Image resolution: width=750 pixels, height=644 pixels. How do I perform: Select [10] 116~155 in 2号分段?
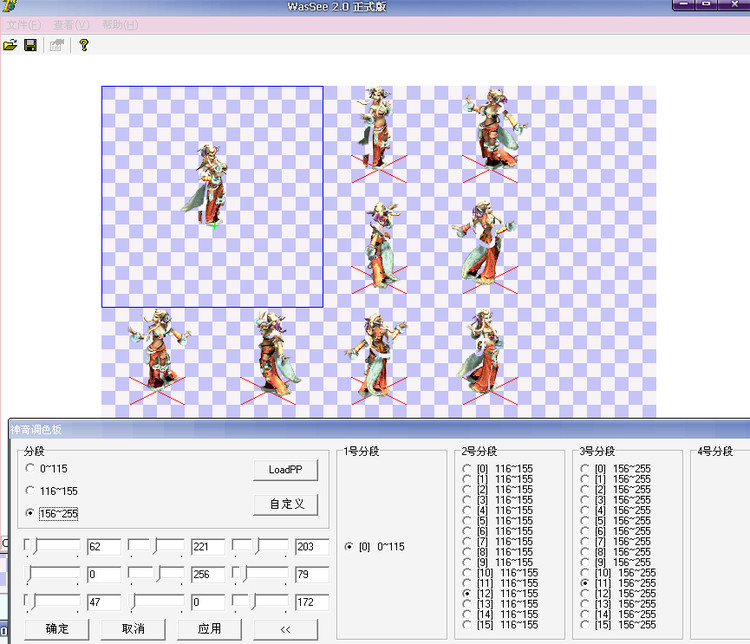pyautogui.click(x=467, y=572)
